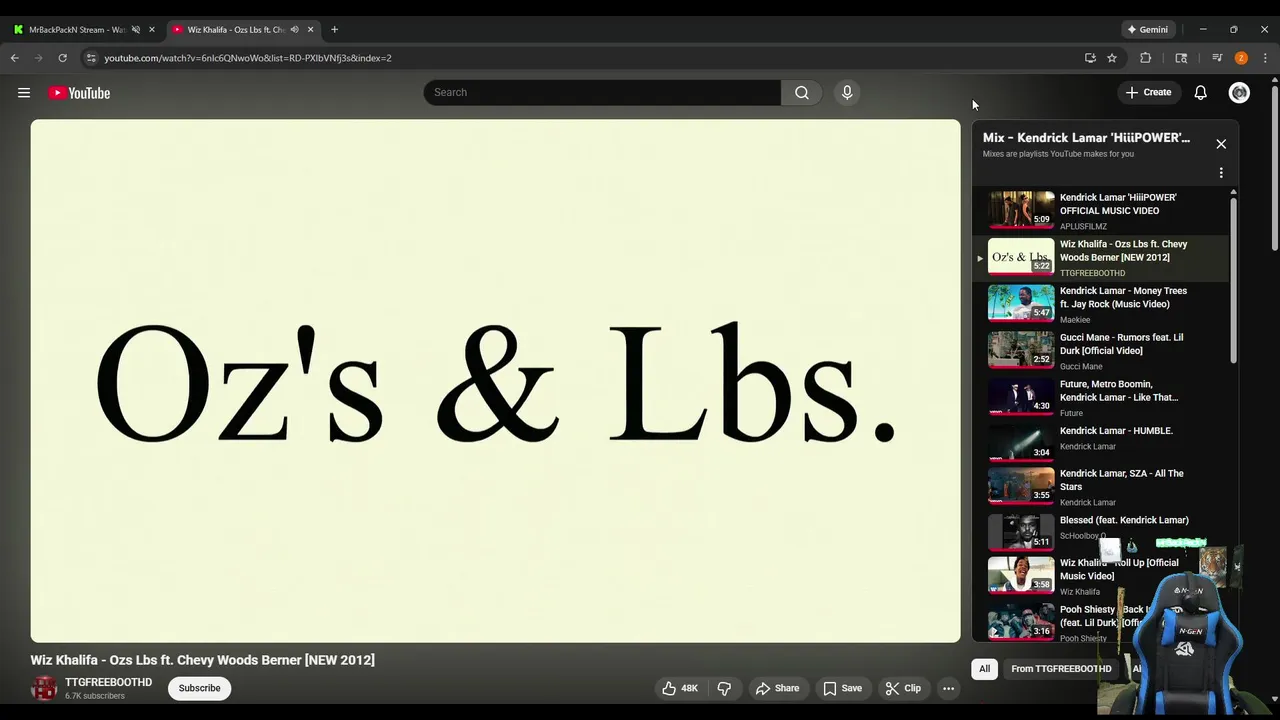This screenshot has width=1280, height=720.
Task: Select the All filter chip
Action: click(x=984, y=669)
